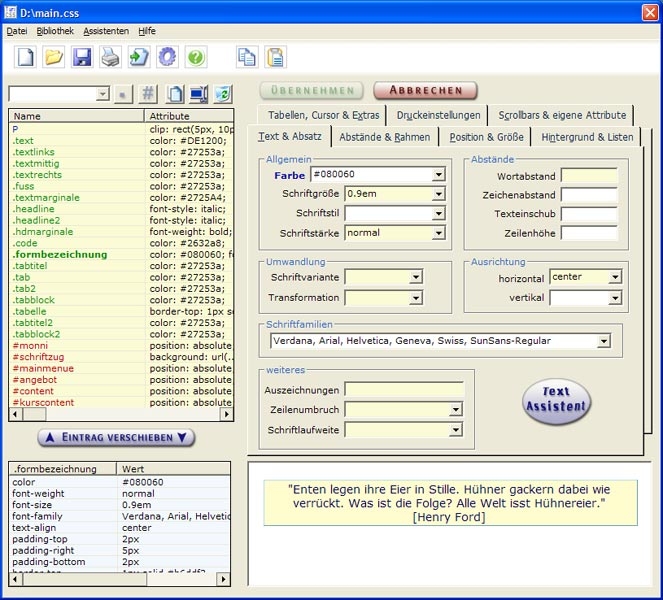The image size is (663, 600).
Task: Open the Schriftfamilien font list dropdown
Action: click(603, 341)
